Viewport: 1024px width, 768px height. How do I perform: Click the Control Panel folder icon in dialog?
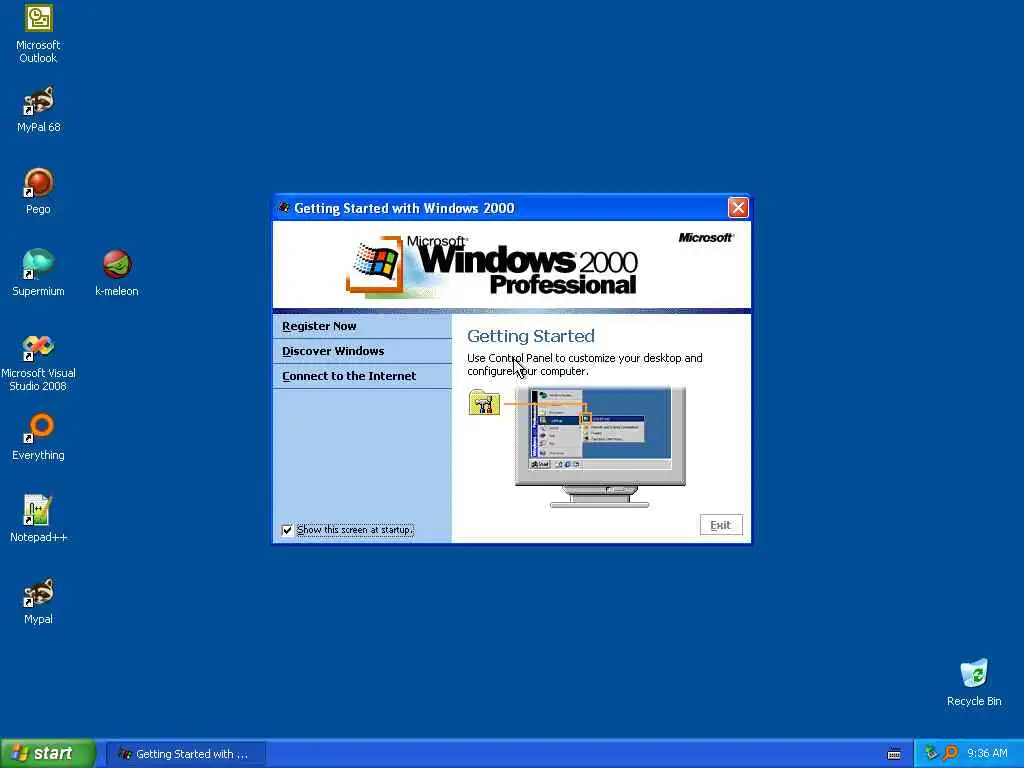coord(484,402)
